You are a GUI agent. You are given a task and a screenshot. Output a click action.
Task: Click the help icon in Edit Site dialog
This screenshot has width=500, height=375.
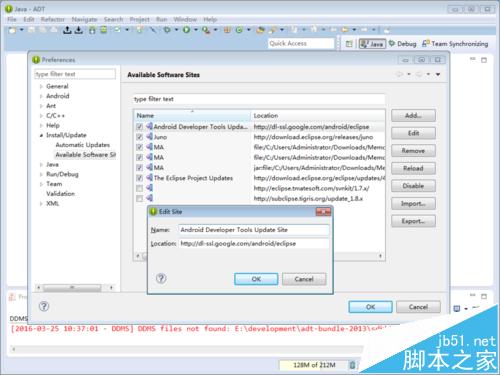pyautogui.click(x=161, y=278)
